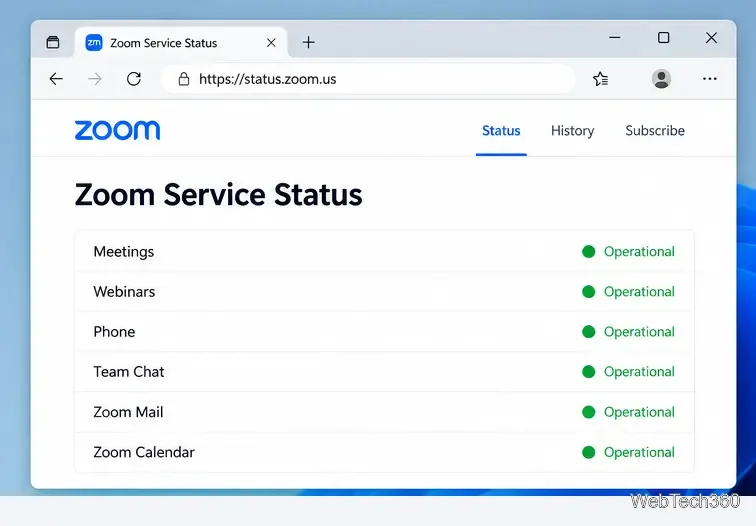756x526 pixels.
Task: Click the green status dot for Meetings
Action: pyautogui.click(x=588, y=252)
